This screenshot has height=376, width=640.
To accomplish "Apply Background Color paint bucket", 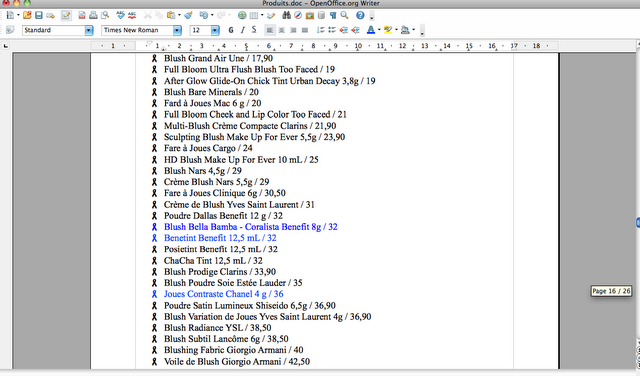I will pos(405,30).
